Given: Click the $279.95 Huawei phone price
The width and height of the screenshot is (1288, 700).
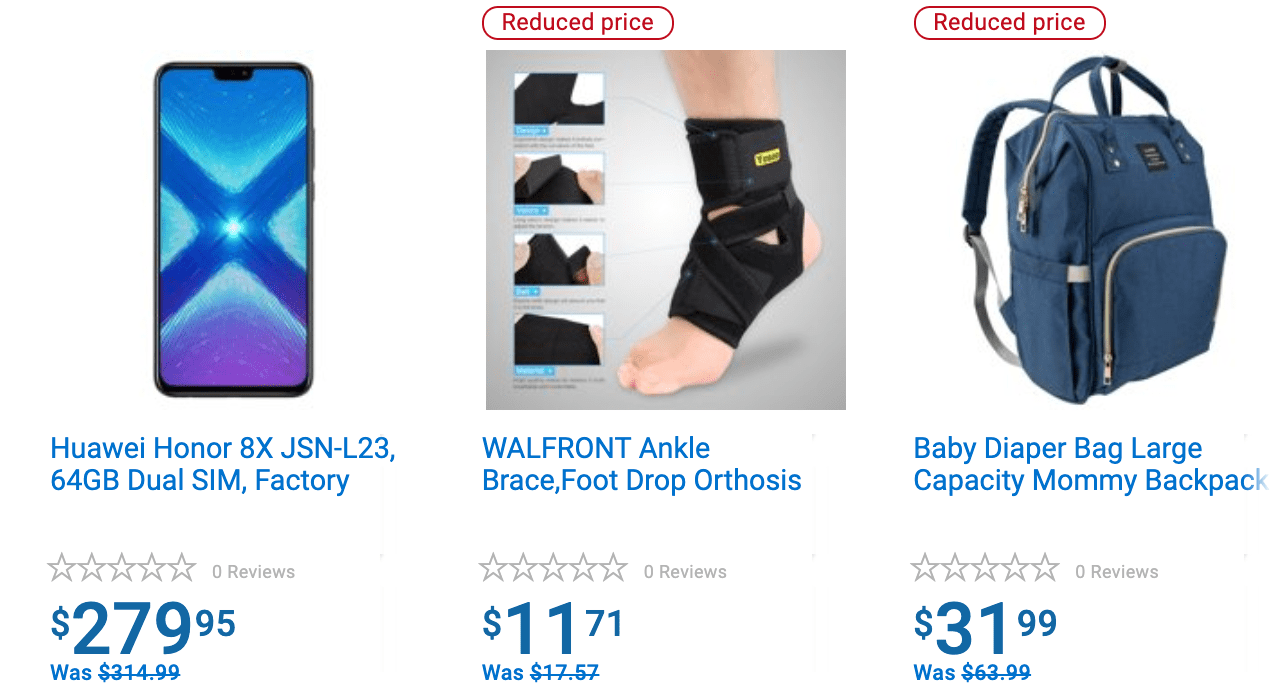Looking at the screenshot, I should pos(143,627).
